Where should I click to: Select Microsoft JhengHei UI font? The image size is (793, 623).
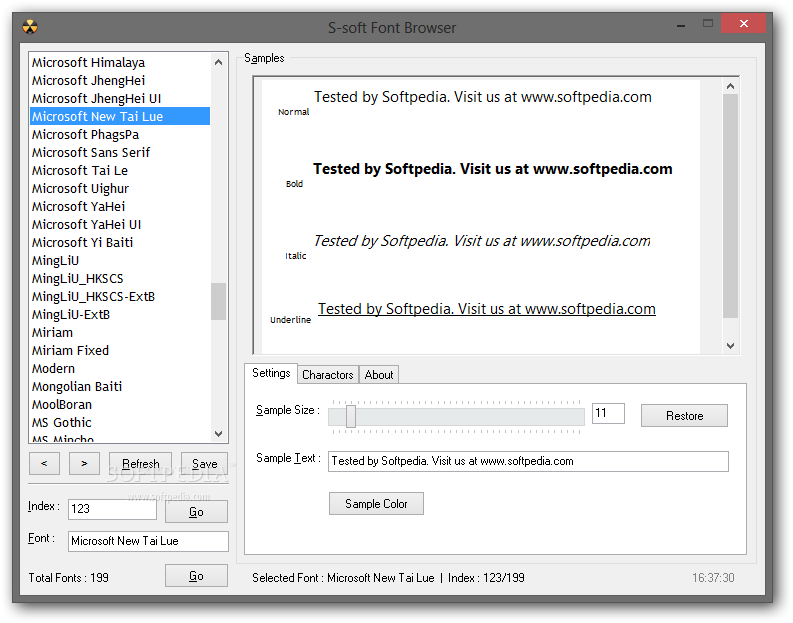(x=120, y=99)
